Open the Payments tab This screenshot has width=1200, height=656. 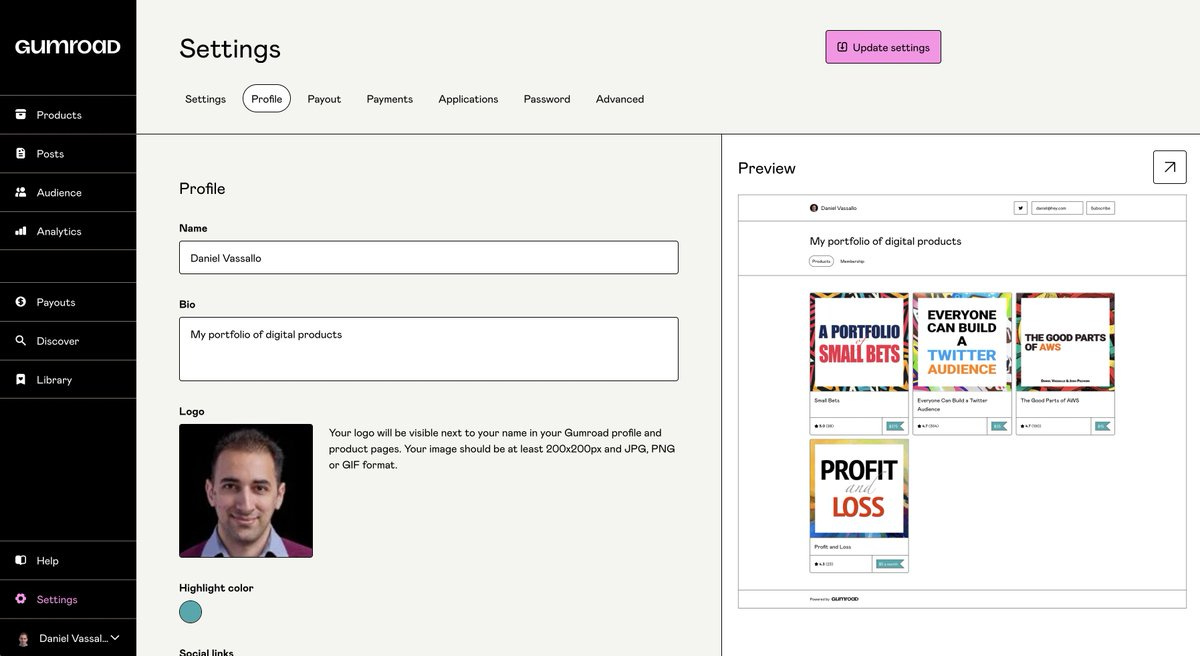point(390,99)
